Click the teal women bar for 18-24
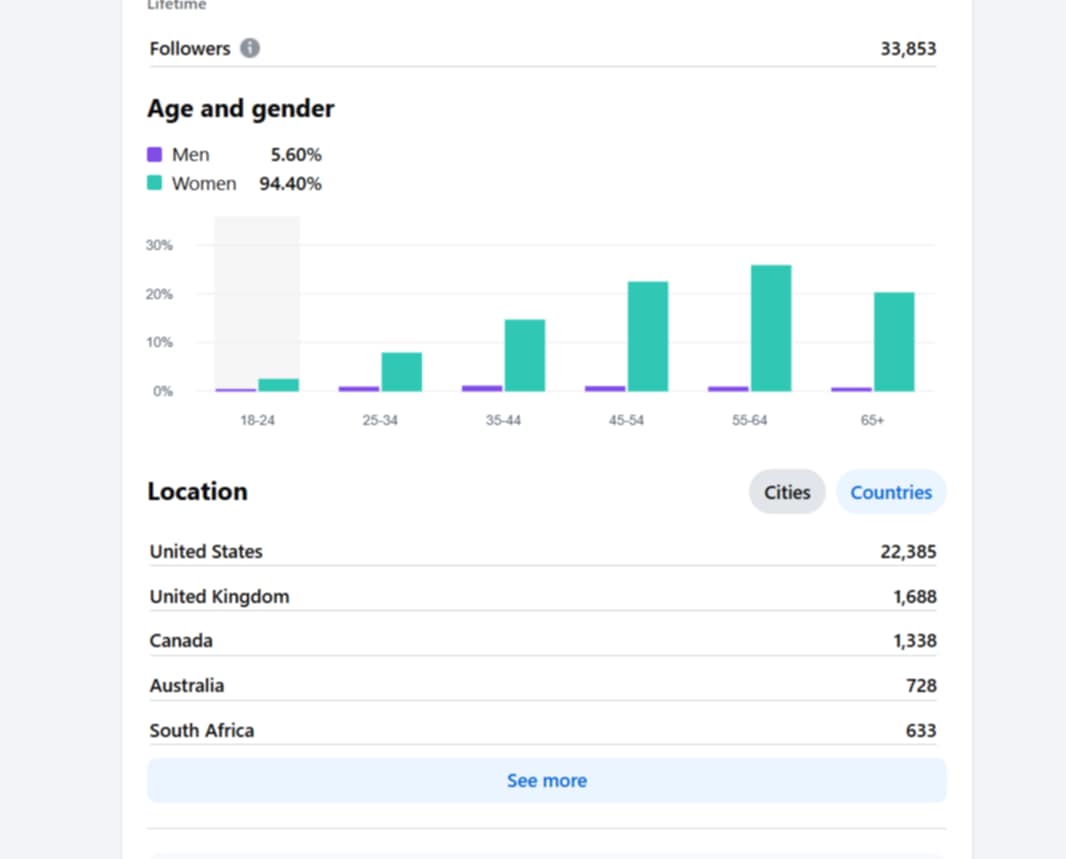Screen dimensions: 1066x859 coord(278,385)
